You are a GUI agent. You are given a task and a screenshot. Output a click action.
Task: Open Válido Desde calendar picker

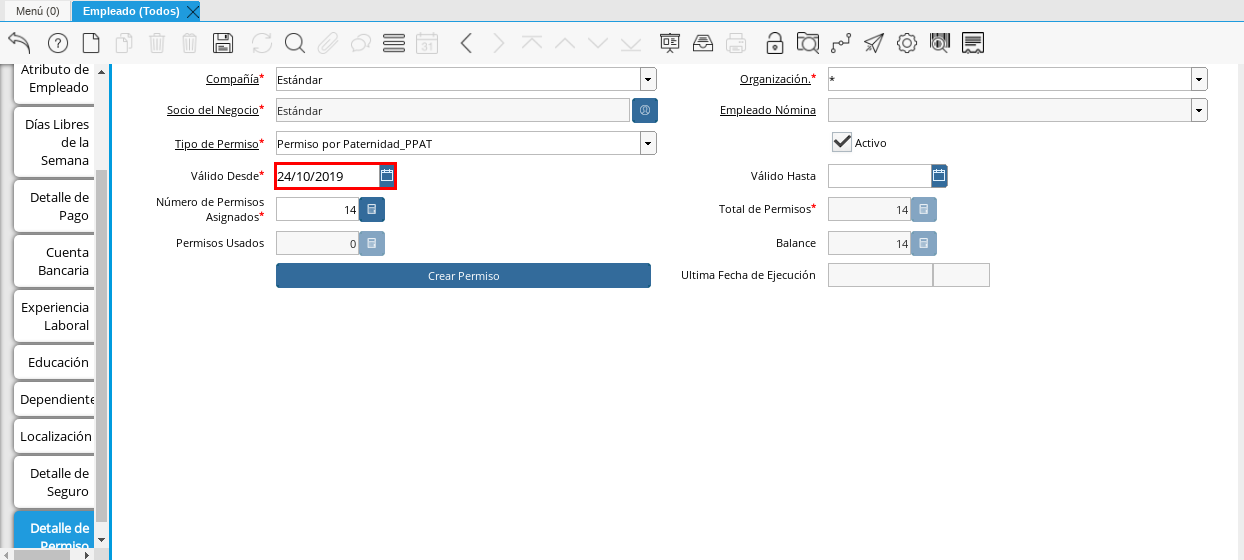coord(387,175)
